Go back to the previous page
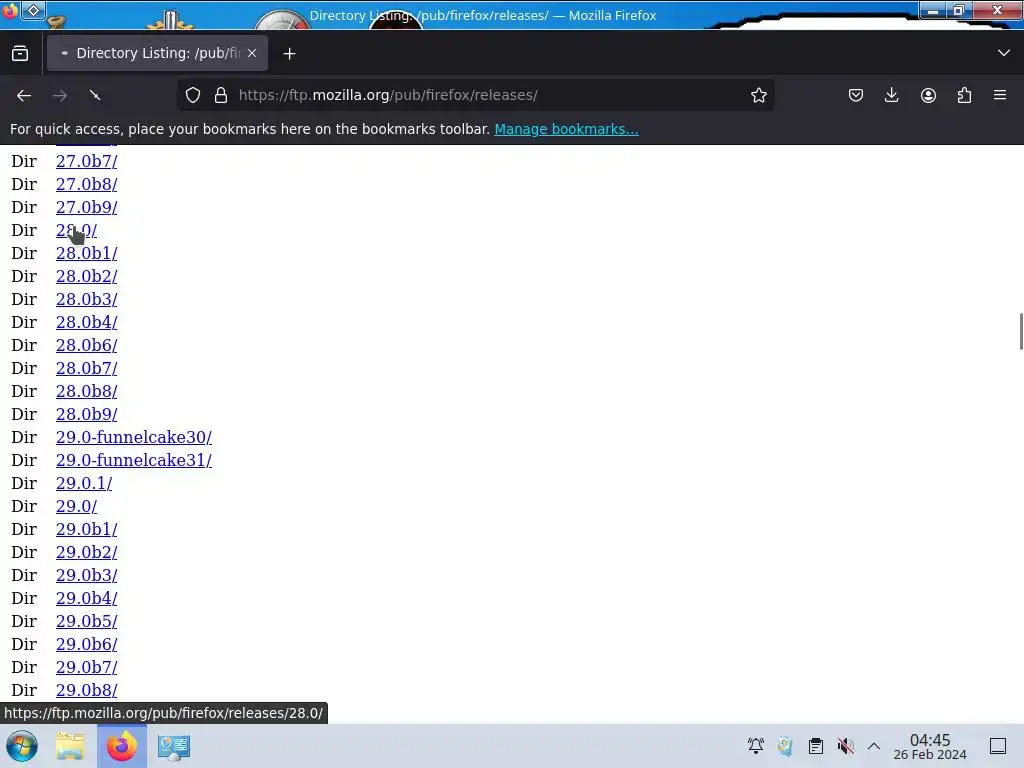Image resolution: width=1024 pixels, height=768 pixels. tap(24, 95)
